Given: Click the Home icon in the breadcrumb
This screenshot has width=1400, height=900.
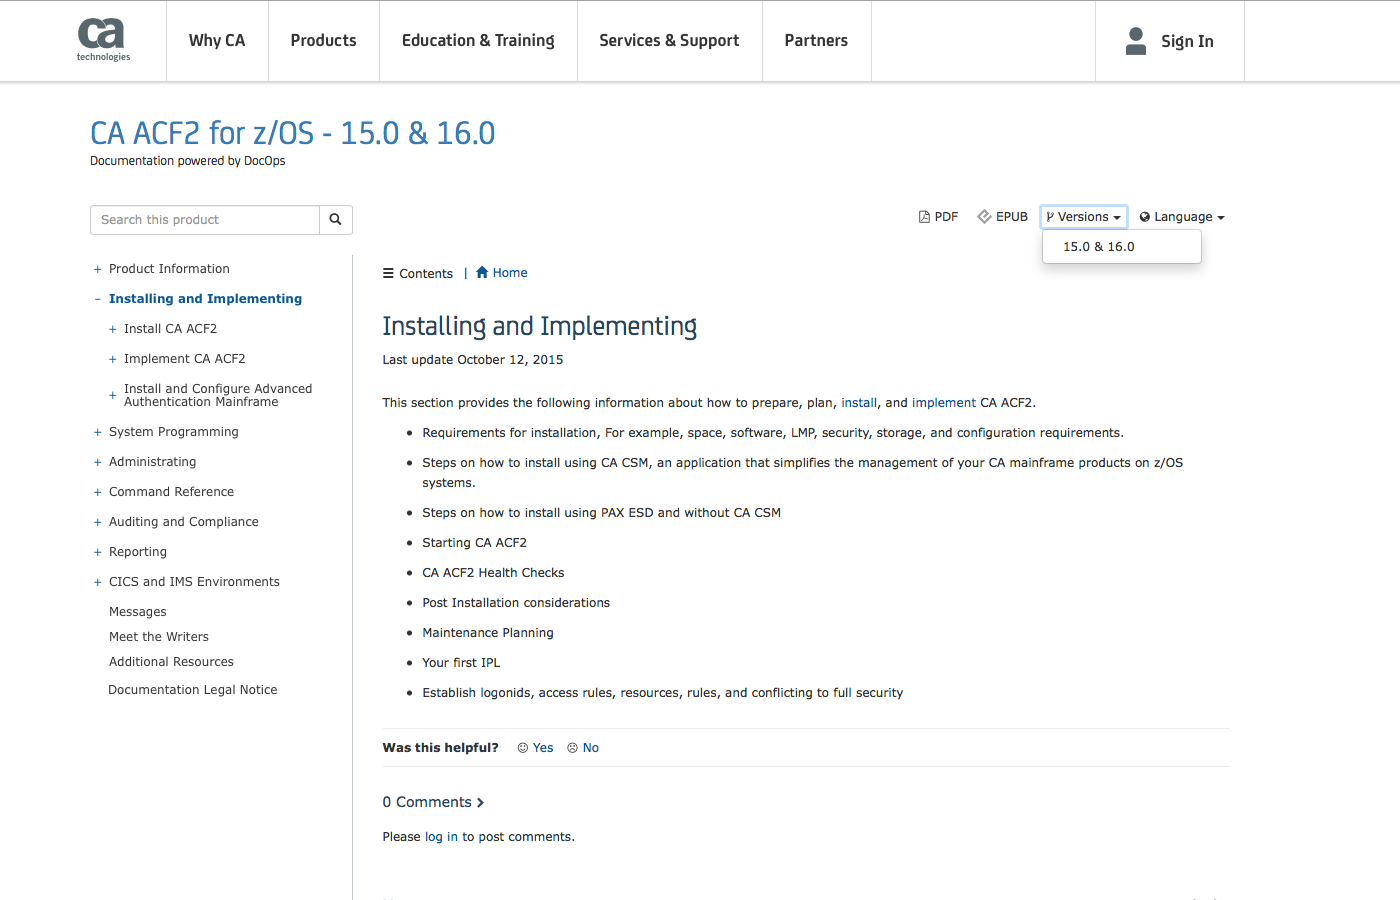Looking at the screenshot, I should [481, 272].
